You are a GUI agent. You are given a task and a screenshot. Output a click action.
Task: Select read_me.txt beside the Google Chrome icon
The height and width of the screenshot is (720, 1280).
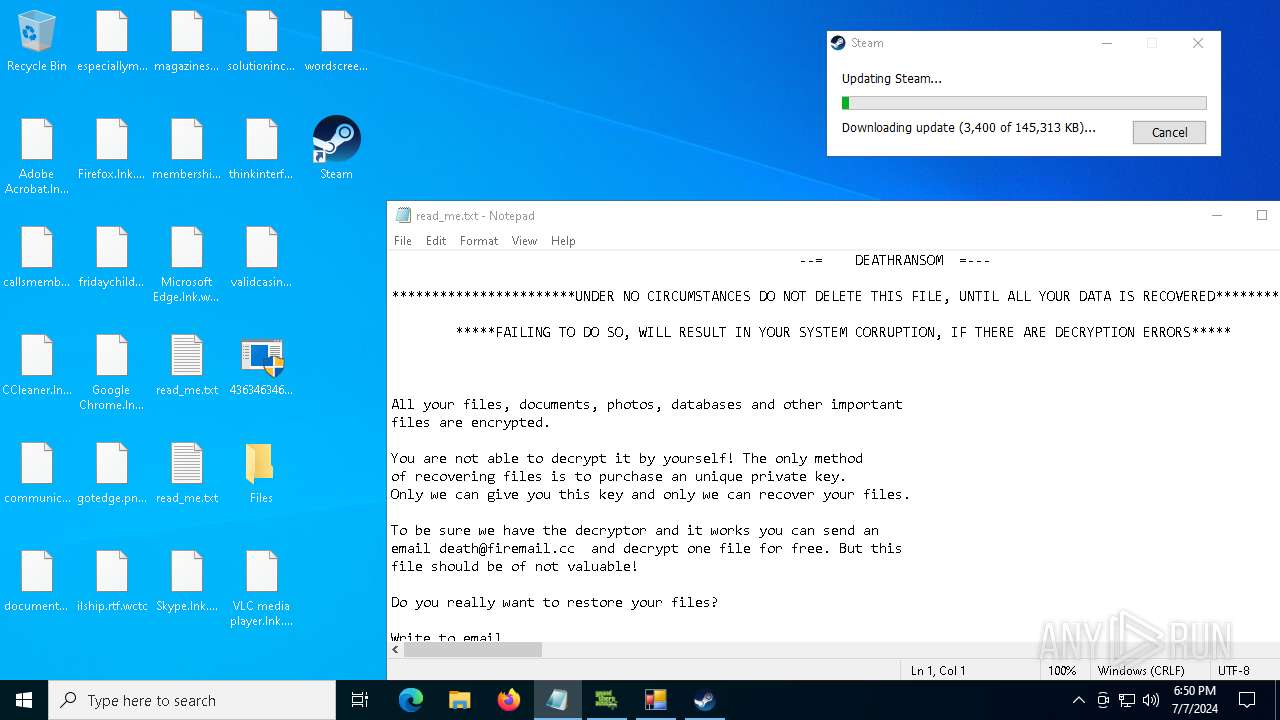pos(187,366)
